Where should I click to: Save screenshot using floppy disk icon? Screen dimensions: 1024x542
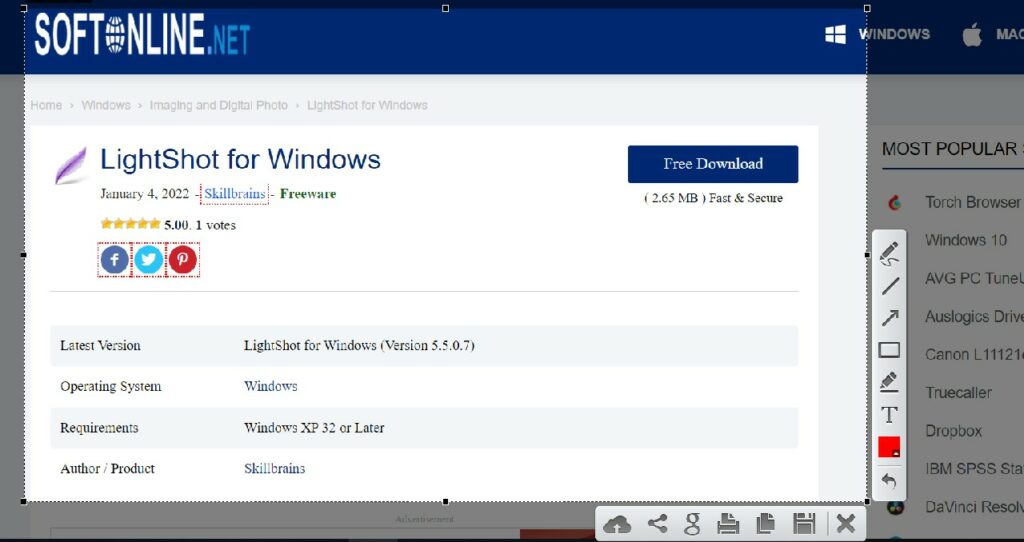point(805,524)
